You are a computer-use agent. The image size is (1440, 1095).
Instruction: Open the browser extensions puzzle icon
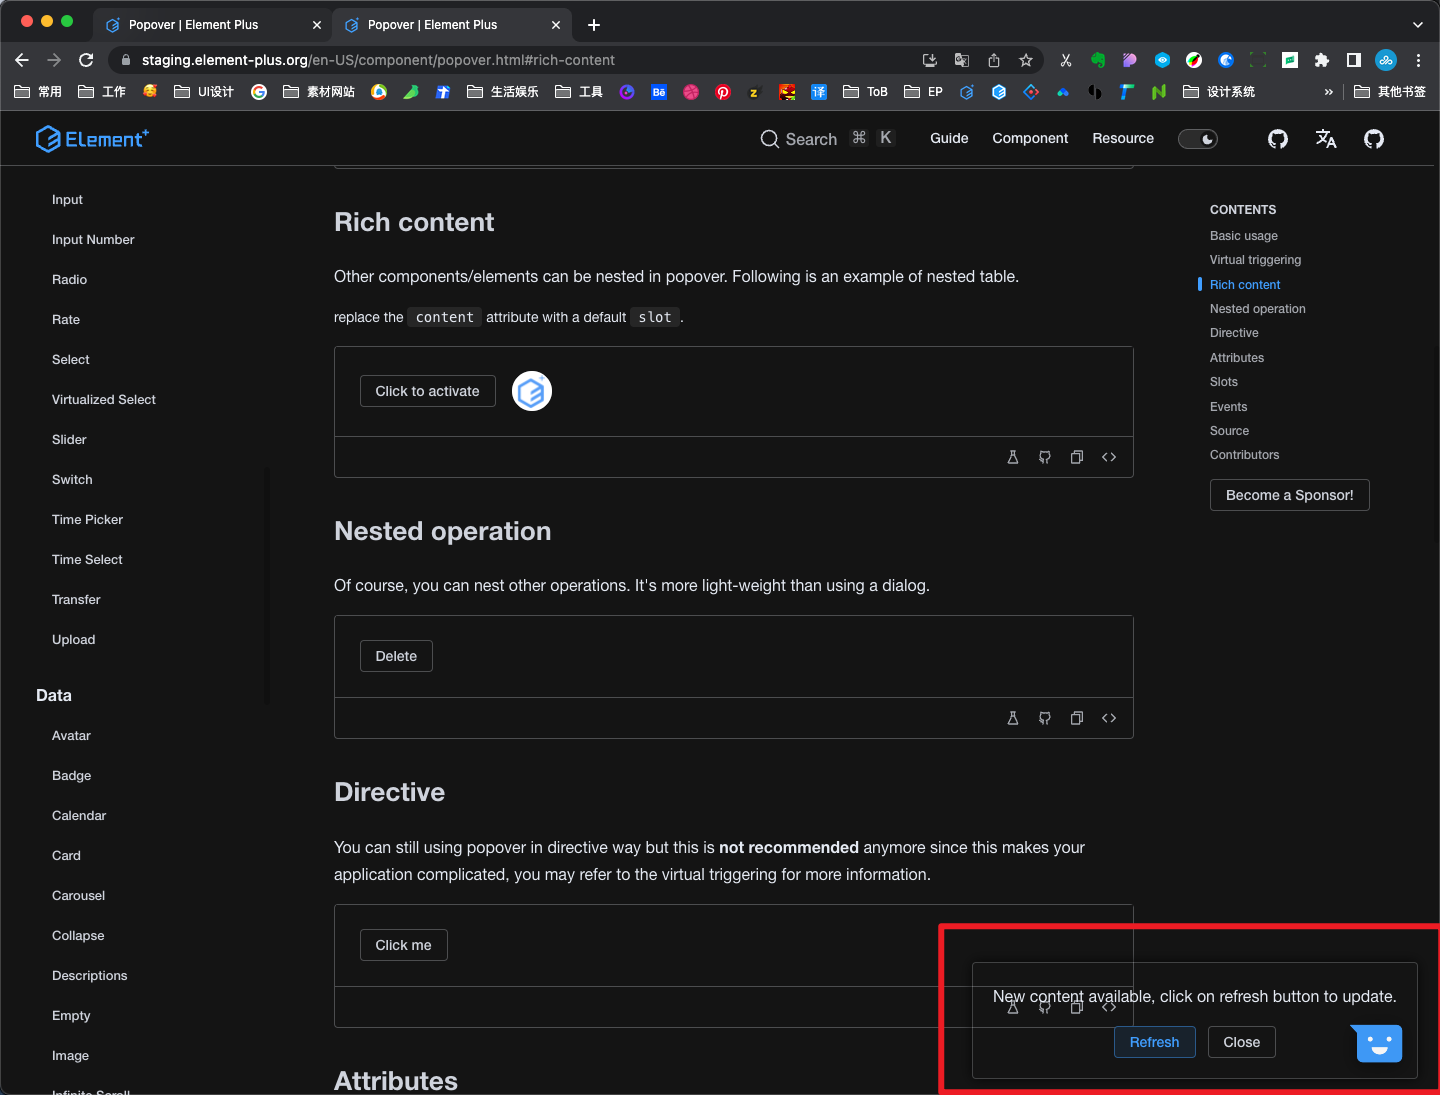[1322, 60]
